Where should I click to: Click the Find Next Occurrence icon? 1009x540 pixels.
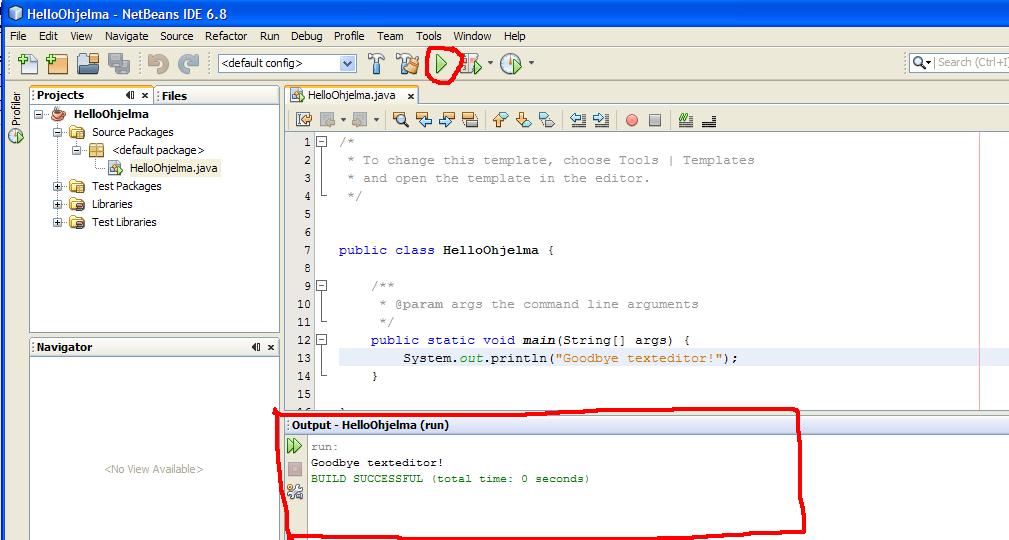tap(447, 120)
